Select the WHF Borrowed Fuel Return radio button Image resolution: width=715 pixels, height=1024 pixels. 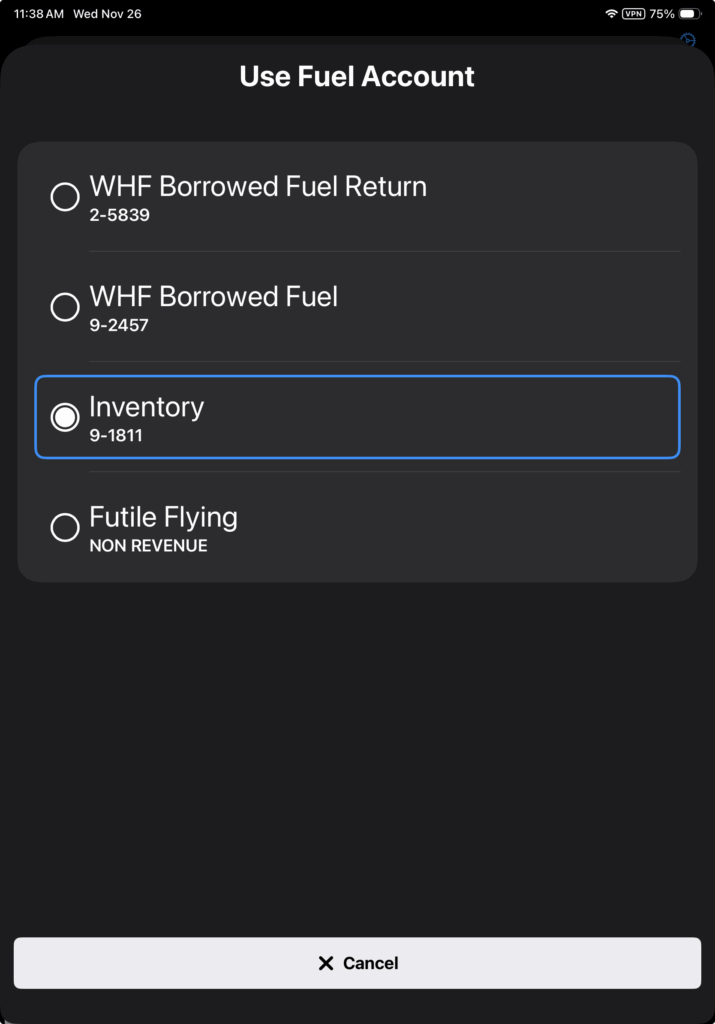point(65,197)
